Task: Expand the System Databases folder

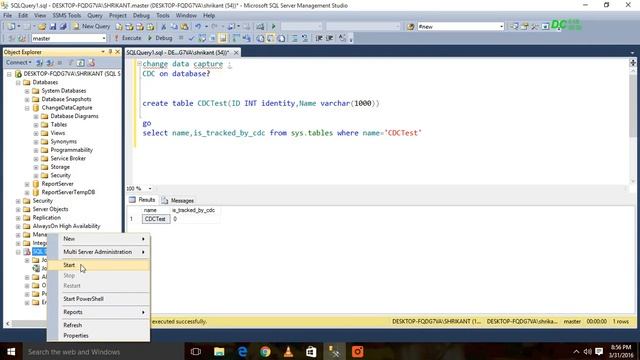Action: point(27,91)
